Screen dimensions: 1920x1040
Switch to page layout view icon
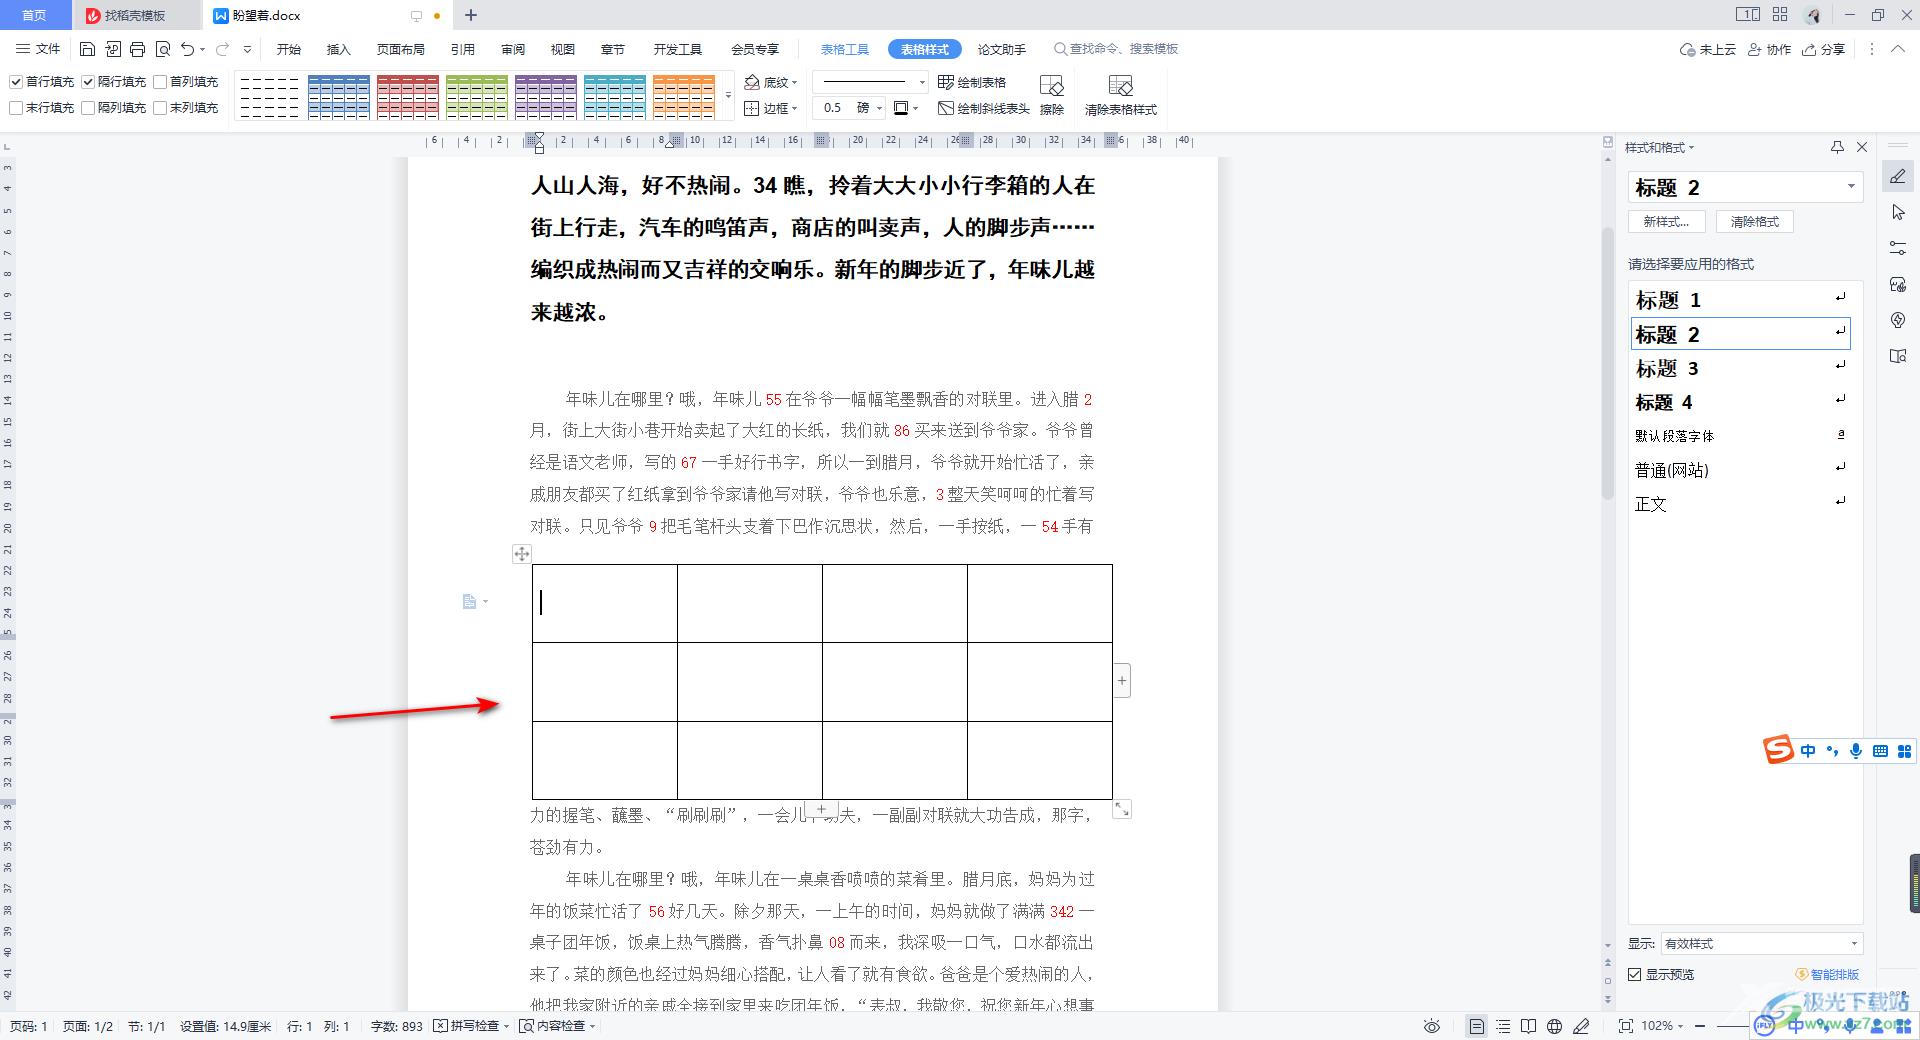(x=1476, y=1026)
